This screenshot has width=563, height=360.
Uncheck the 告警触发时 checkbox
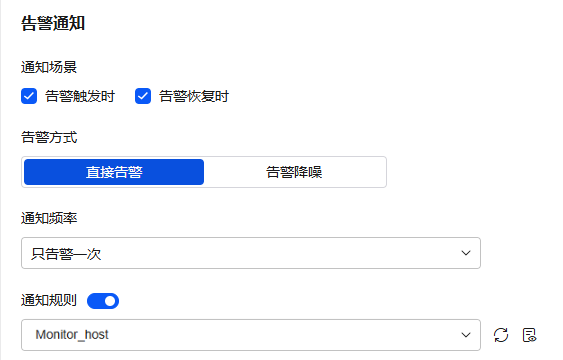point(29,96)
